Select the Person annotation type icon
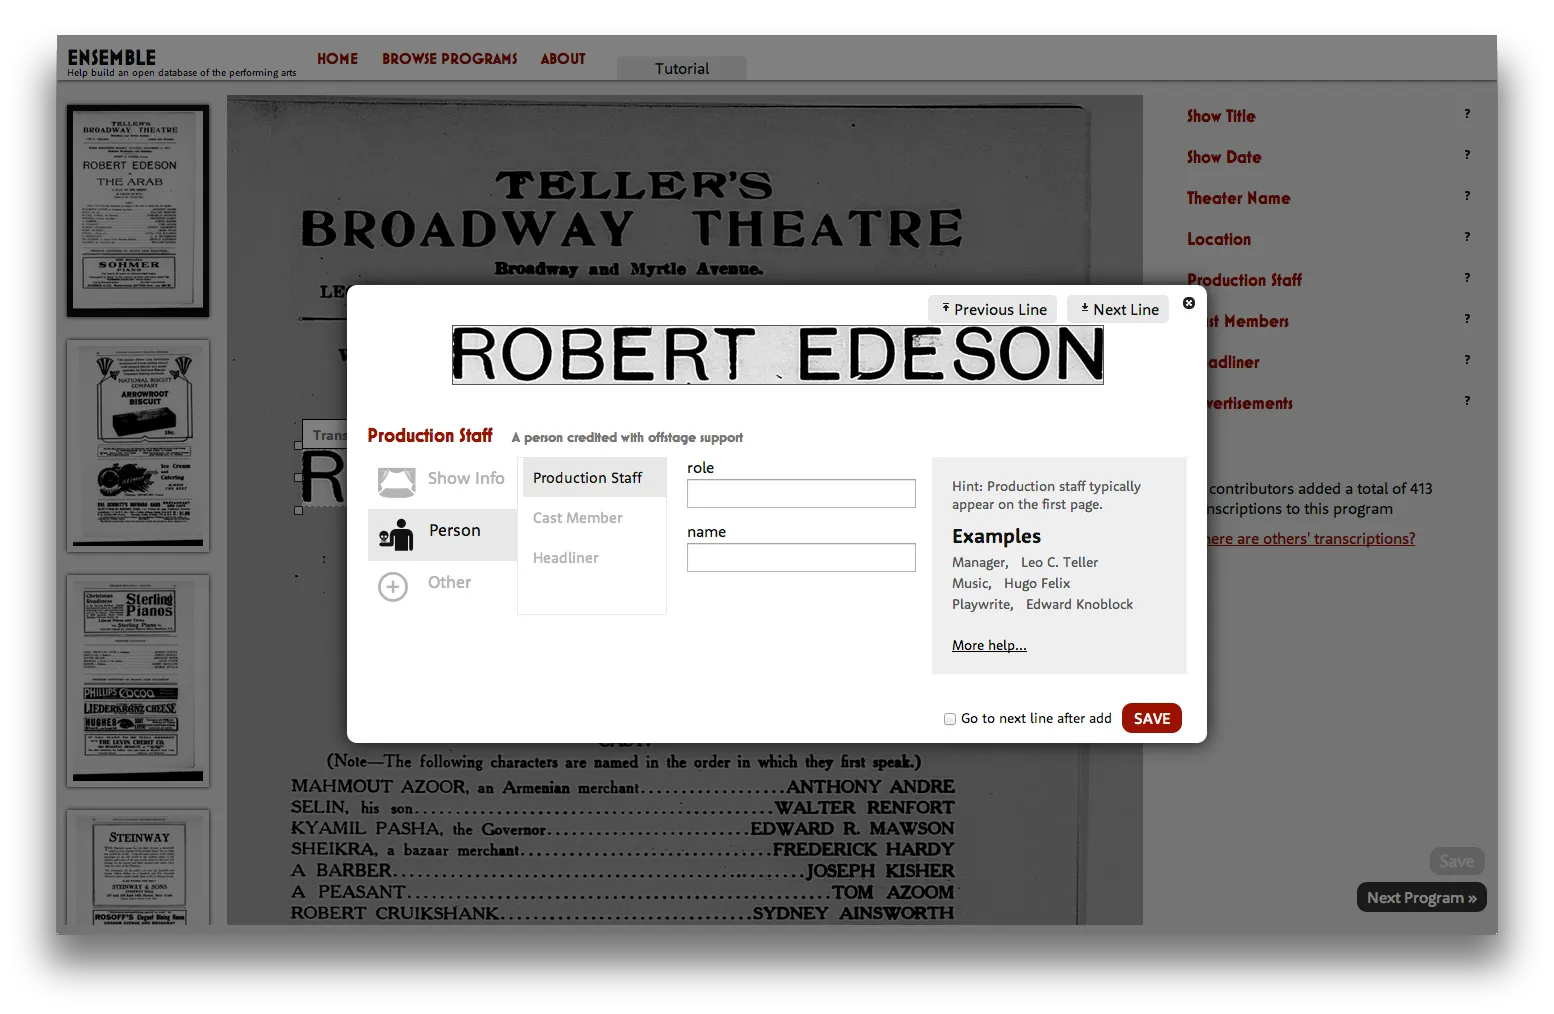Viewport: 1554px width, 1014px height. (398, 533)
